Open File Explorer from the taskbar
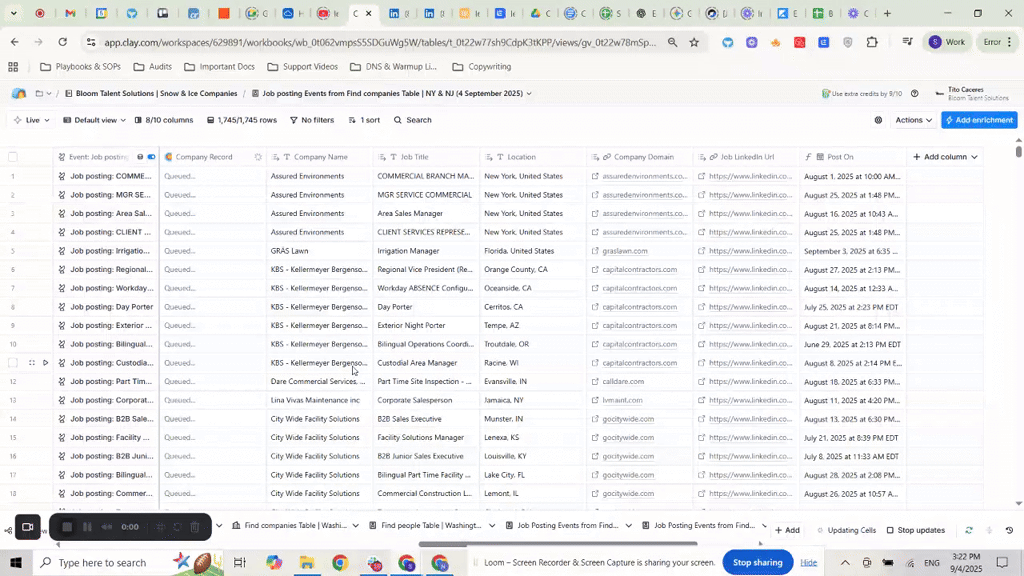1024x576 pixels. (x=307, y=563)
